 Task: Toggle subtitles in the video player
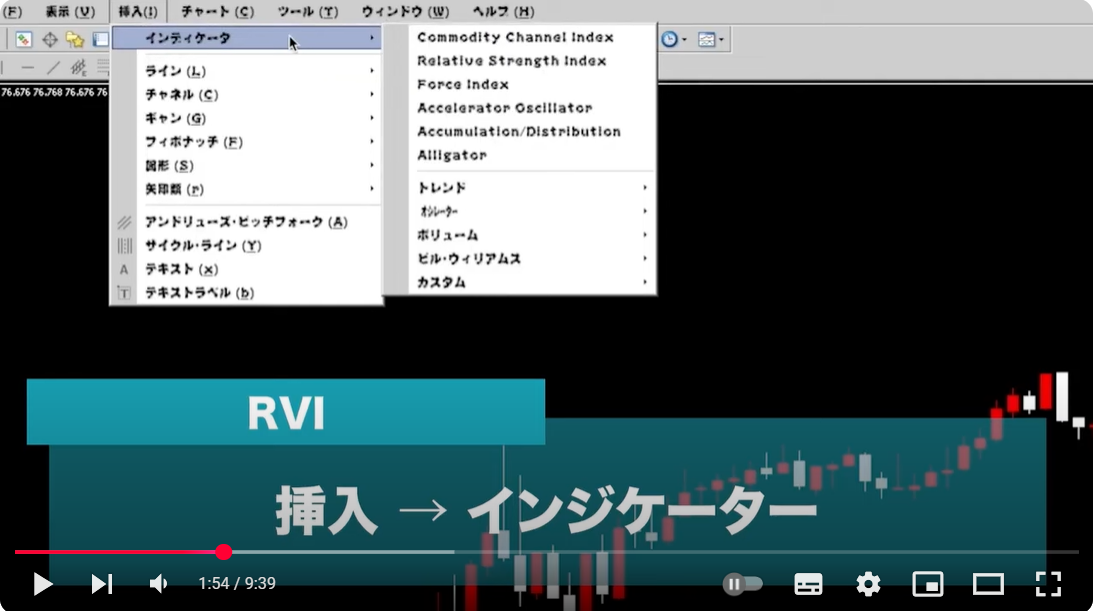pyautogui.click(x=808, y=584)
